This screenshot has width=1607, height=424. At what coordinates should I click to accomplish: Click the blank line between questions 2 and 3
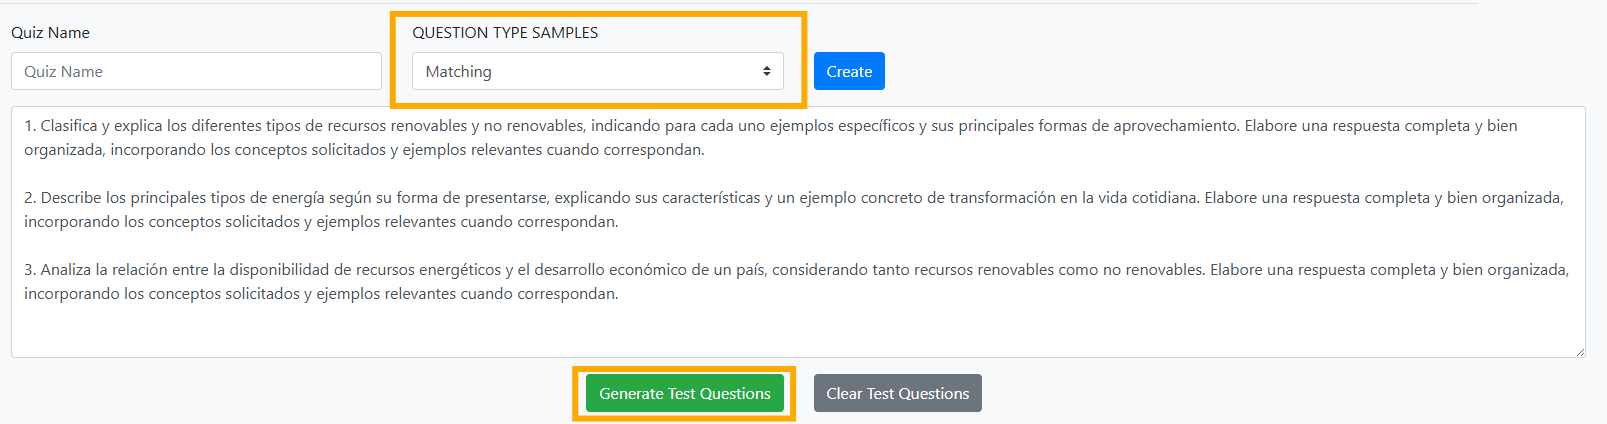[x=797, y=246]
